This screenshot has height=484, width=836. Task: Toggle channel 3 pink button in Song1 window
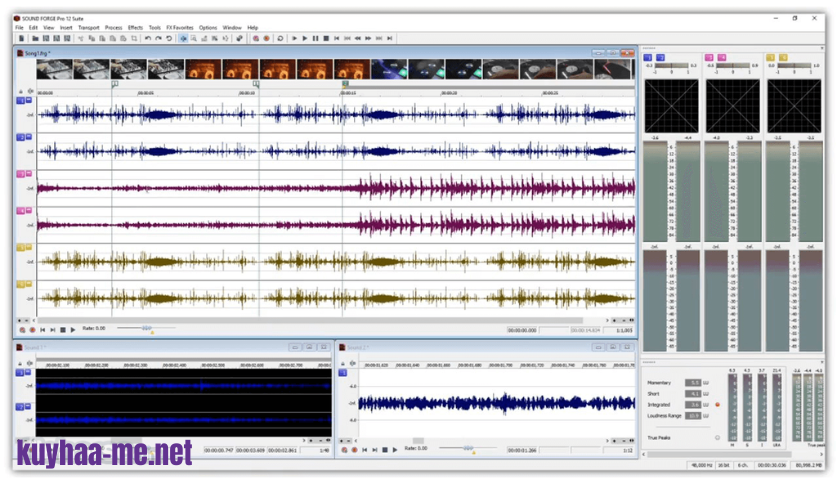point(20,174)
